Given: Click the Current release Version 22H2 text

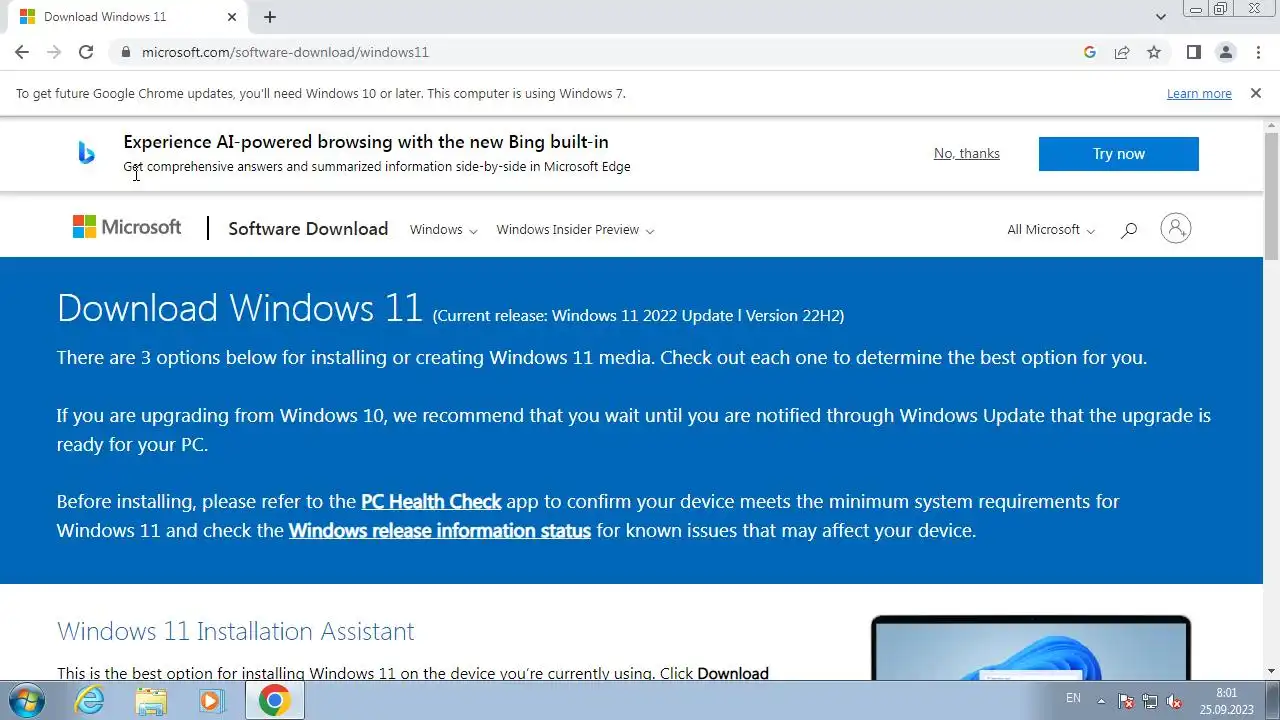Looking at the screenshot, I should point(638,315).
